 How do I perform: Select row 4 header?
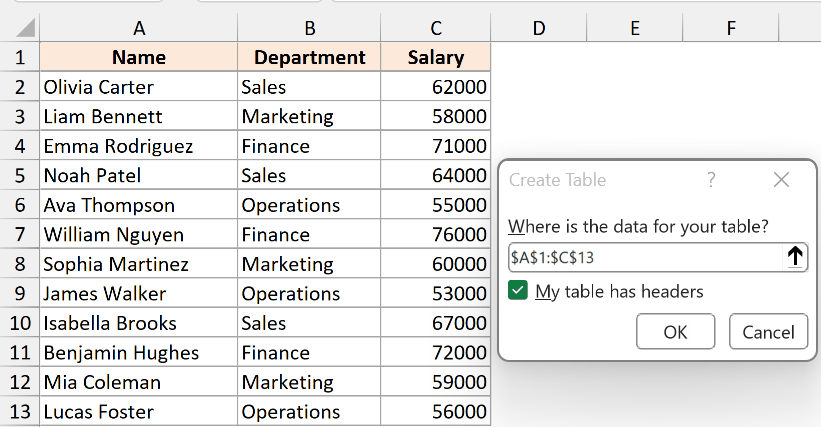click(x=20, y=146)
